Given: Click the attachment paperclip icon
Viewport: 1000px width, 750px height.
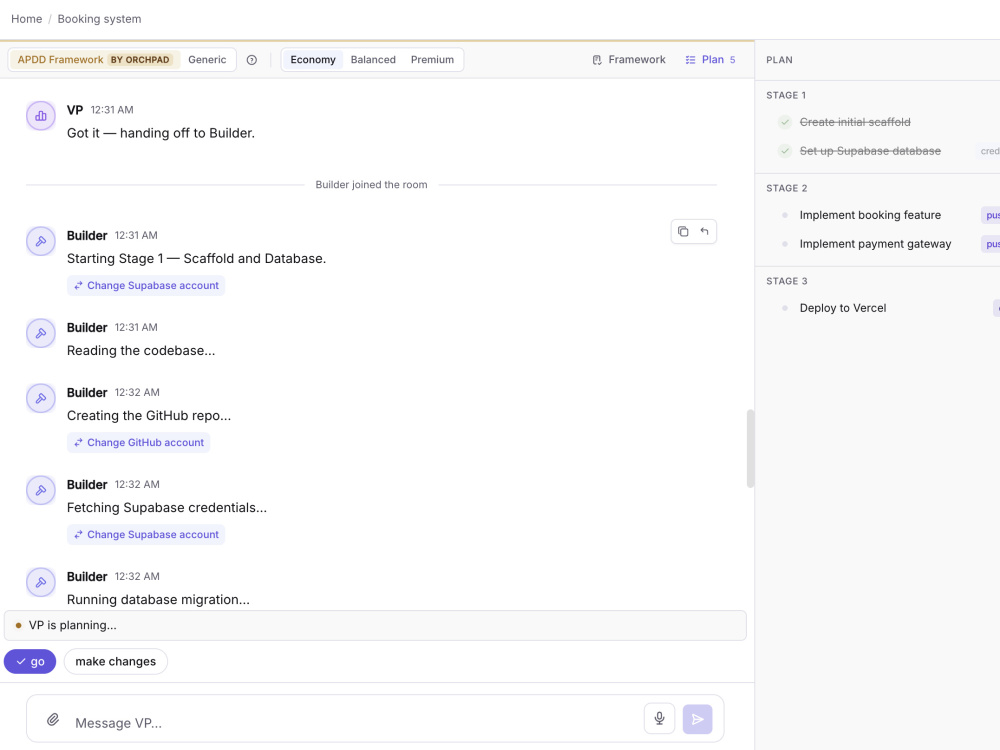Looking at the screenshot, I should pos(53,720).
